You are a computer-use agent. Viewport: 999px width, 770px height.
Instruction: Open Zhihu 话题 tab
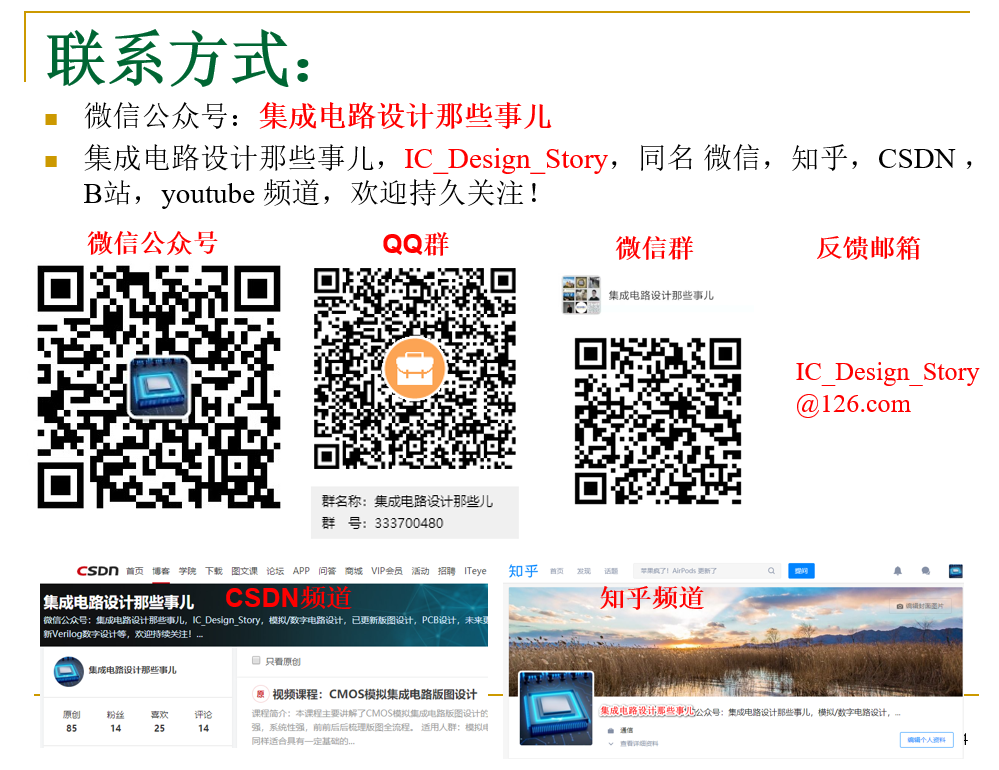pyautogui.click(x=611, y=571)
